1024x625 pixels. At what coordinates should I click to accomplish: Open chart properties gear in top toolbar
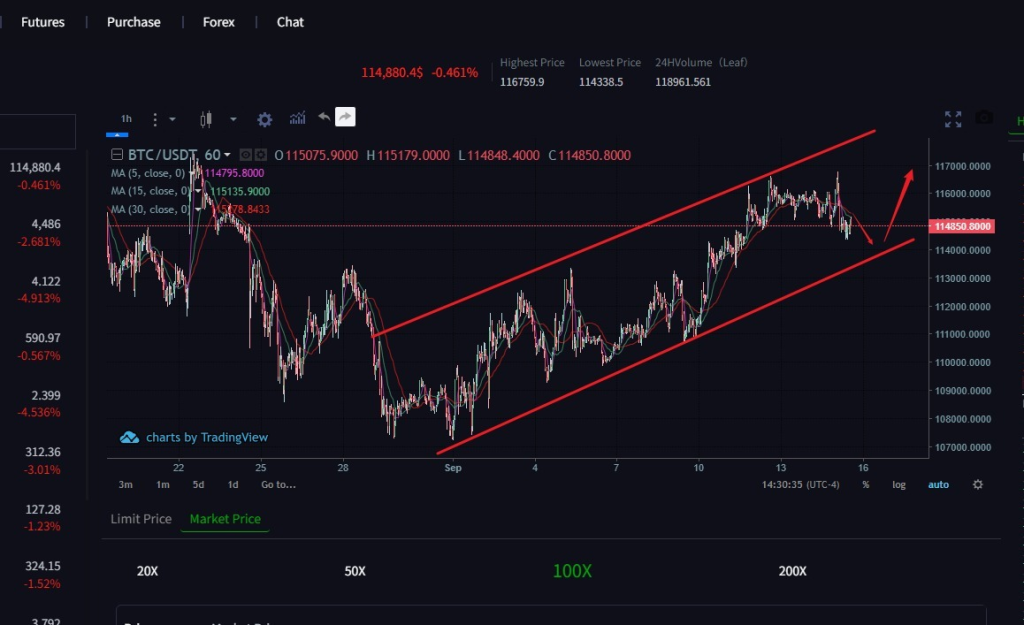264,119
